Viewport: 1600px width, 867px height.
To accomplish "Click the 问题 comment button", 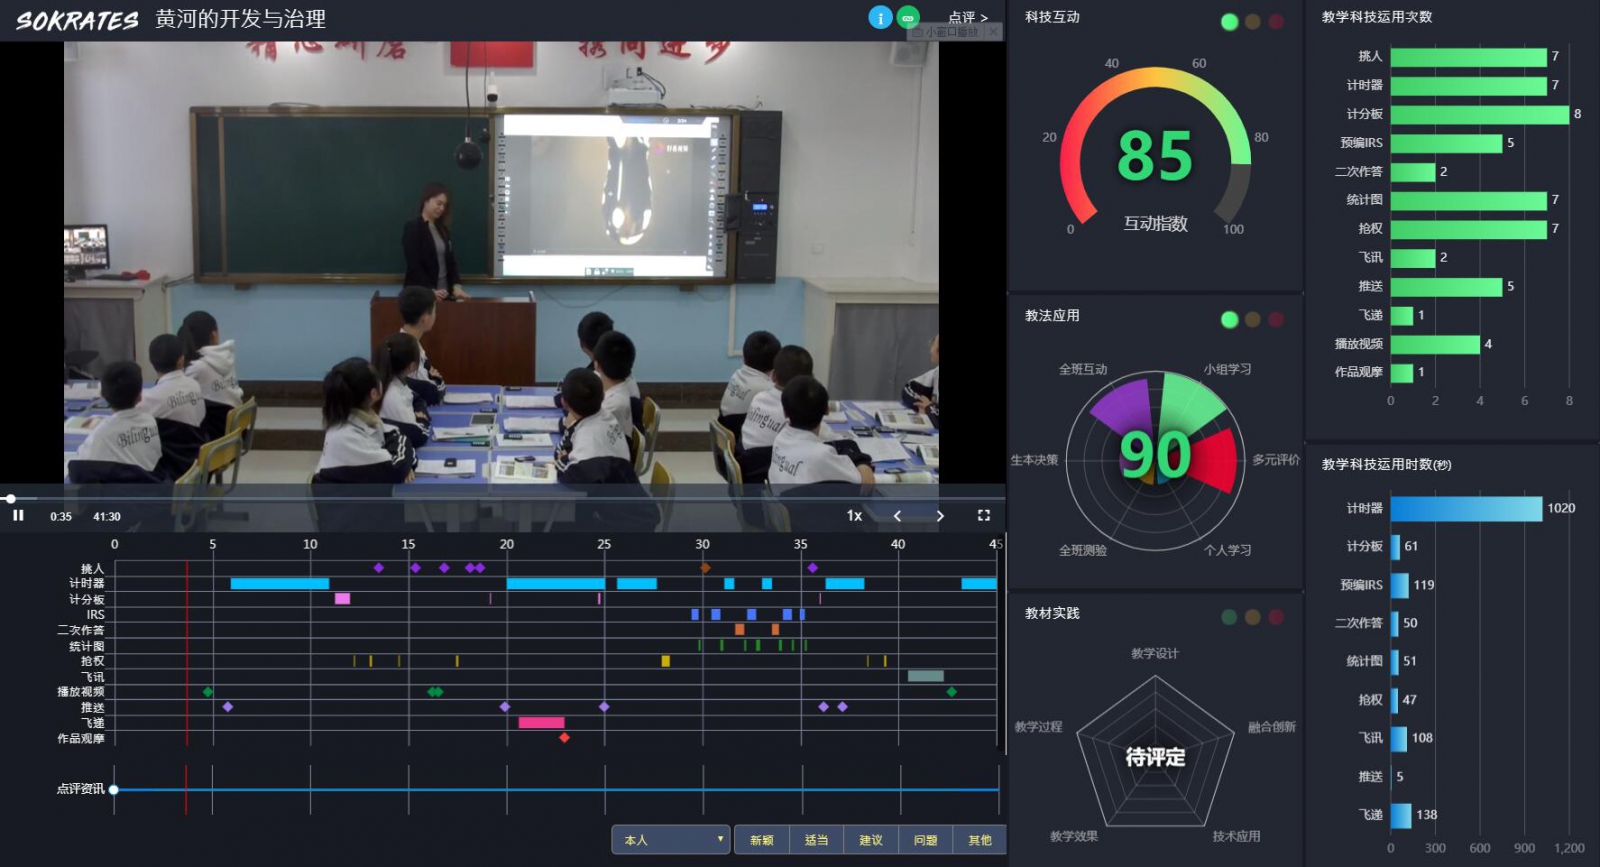I will coord(925,840).
